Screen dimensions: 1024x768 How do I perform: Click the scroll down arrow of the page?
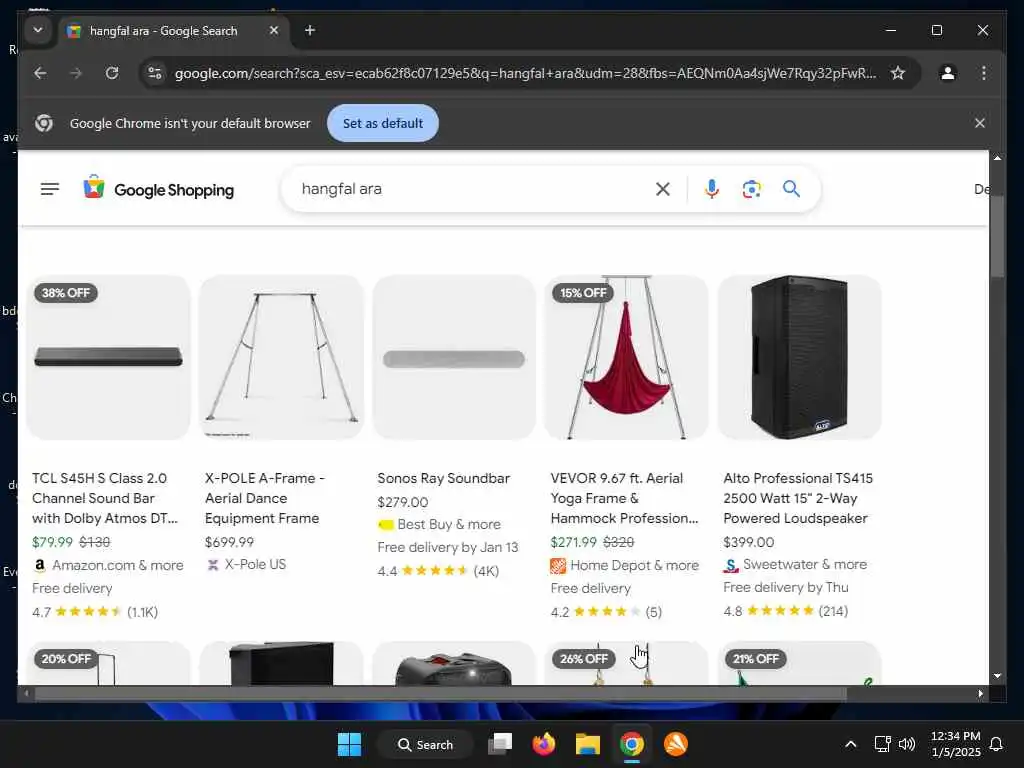(997, 676)
